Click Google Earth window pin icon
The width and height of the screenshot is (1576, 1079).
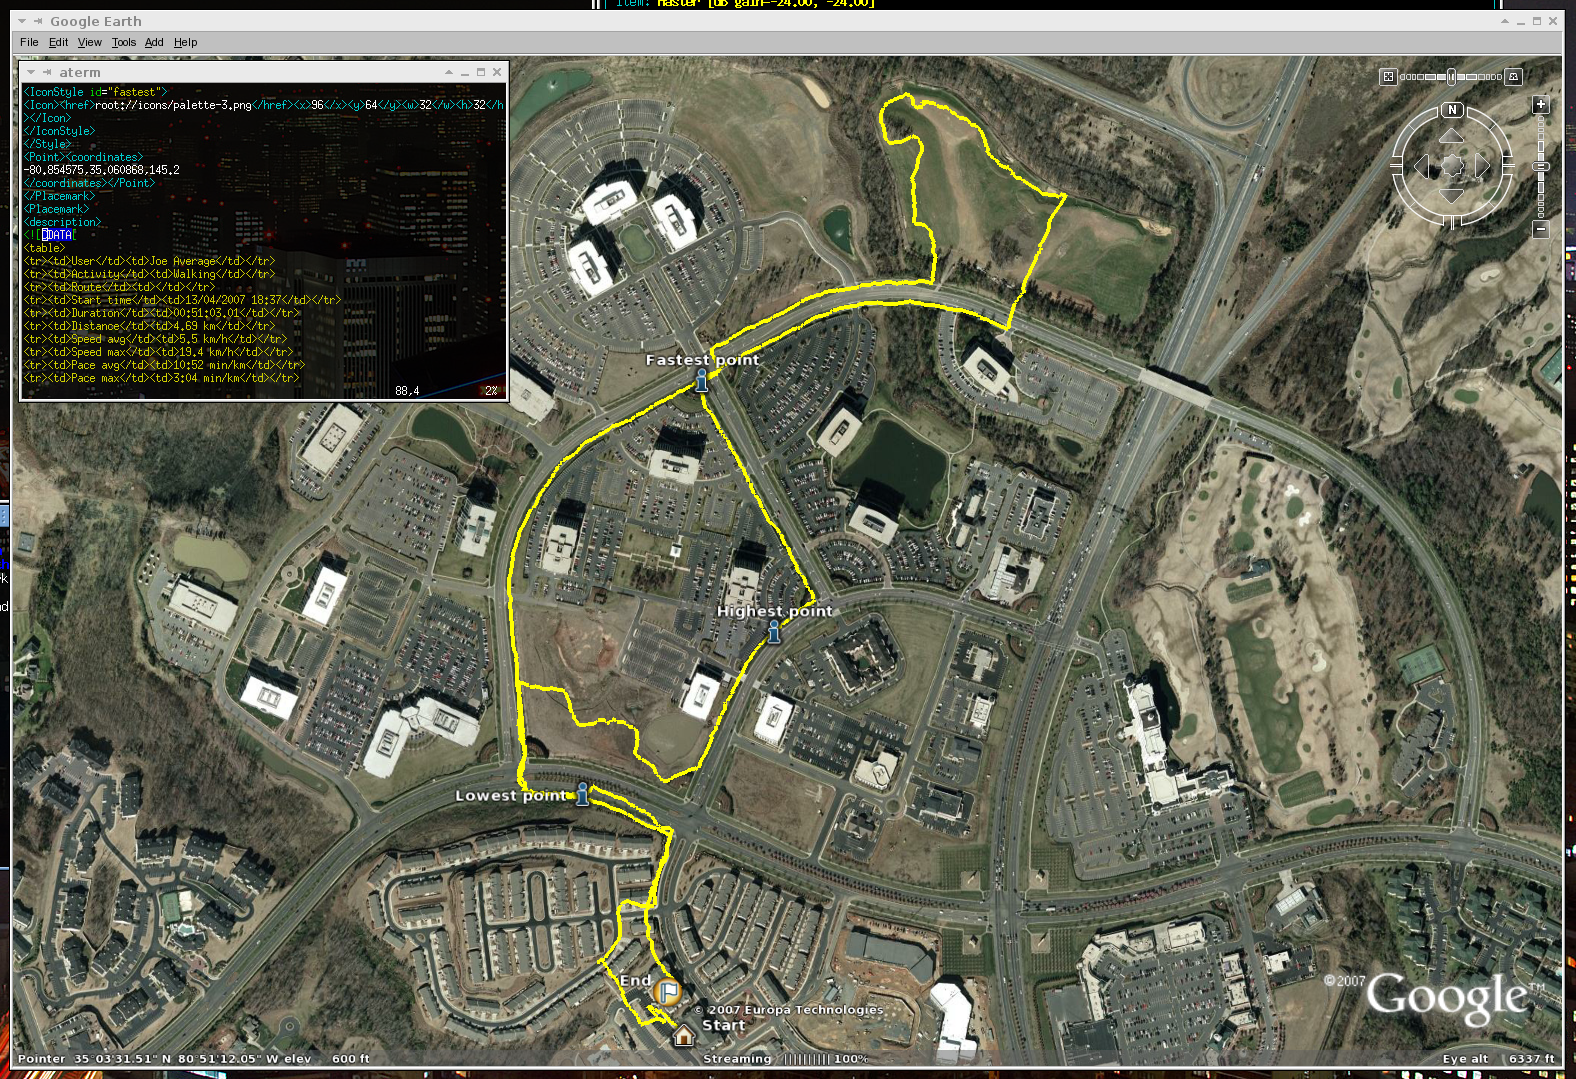tap(38, 21)
